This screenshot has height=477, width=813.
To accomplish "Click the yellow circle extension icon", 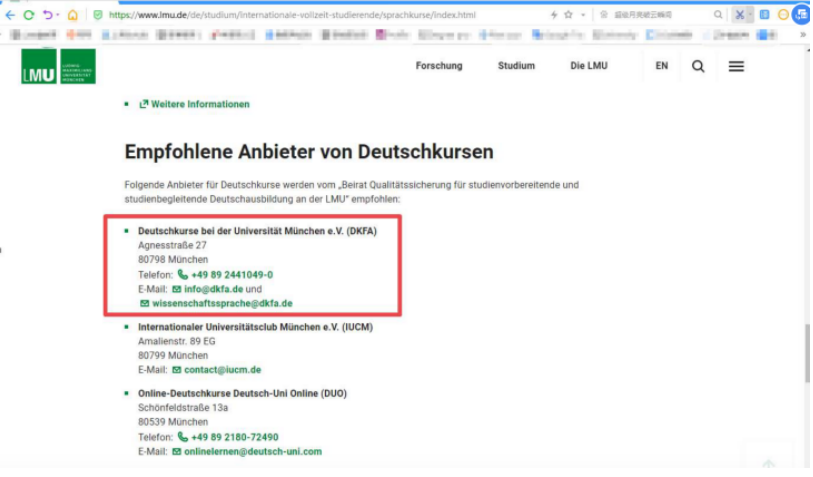I will [783, 15].
